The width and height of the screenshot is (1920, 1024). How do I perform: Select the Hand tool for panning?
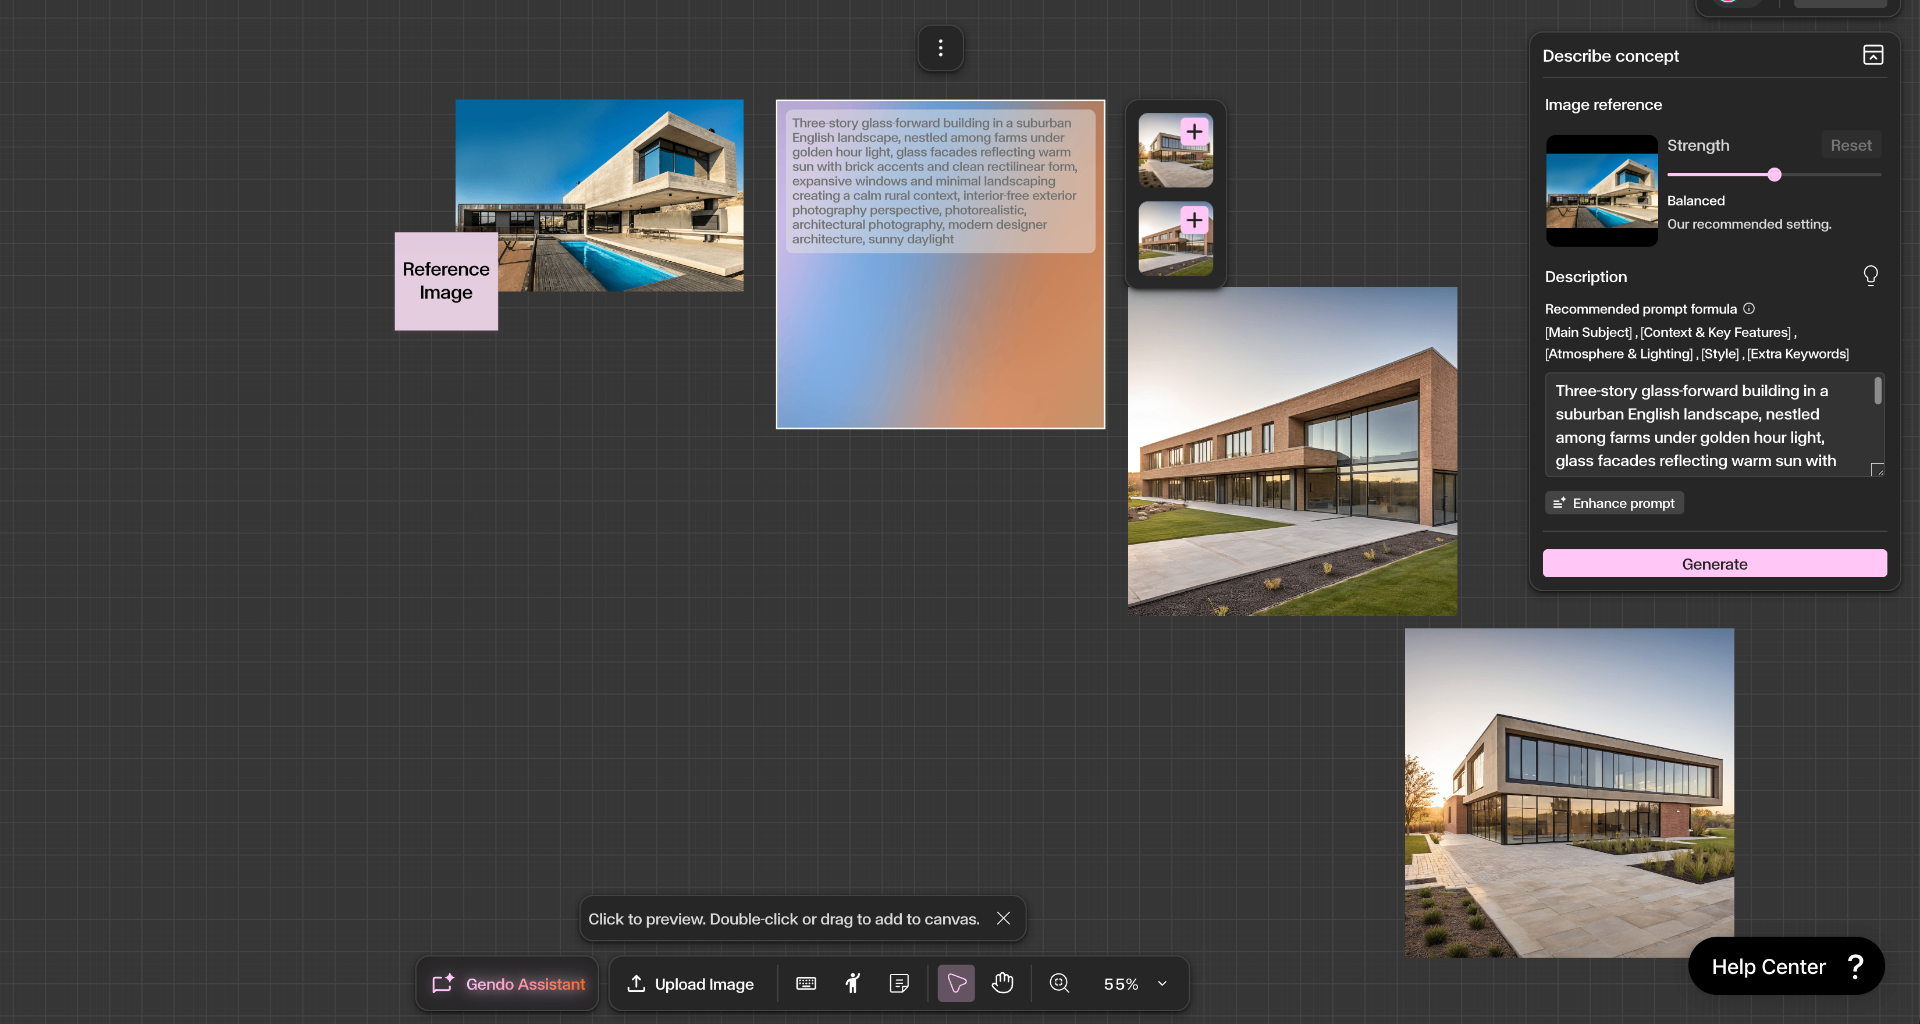coord(1003,983)
